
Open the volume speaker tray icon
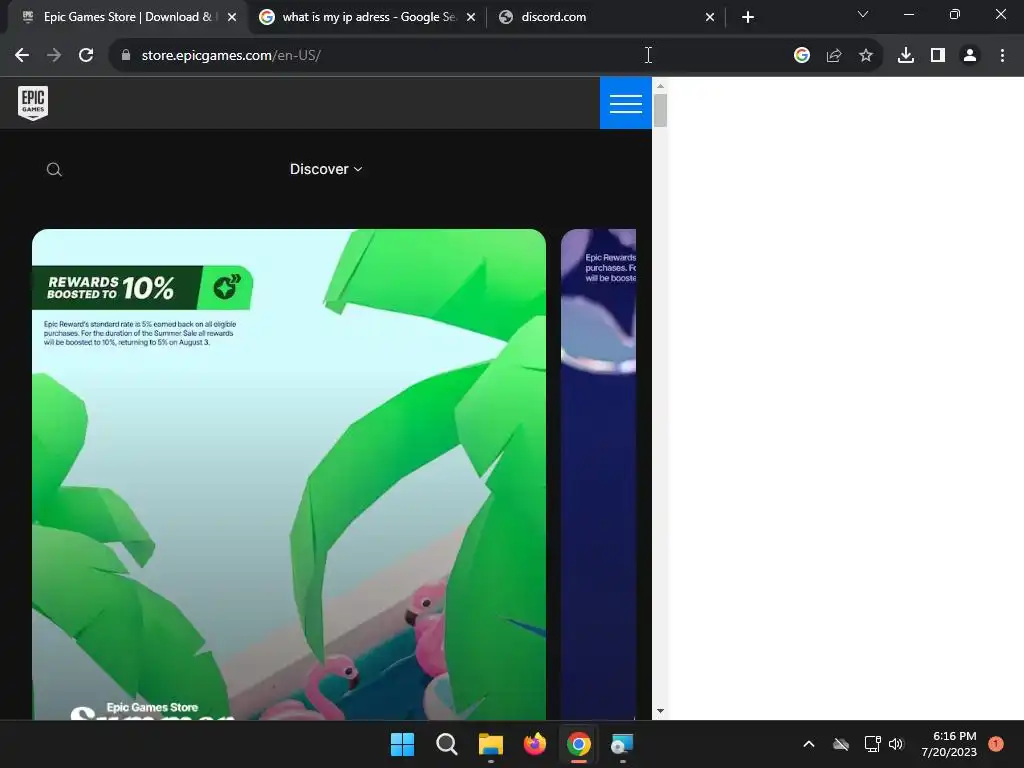pyautogui.click(x=896, y=744)
